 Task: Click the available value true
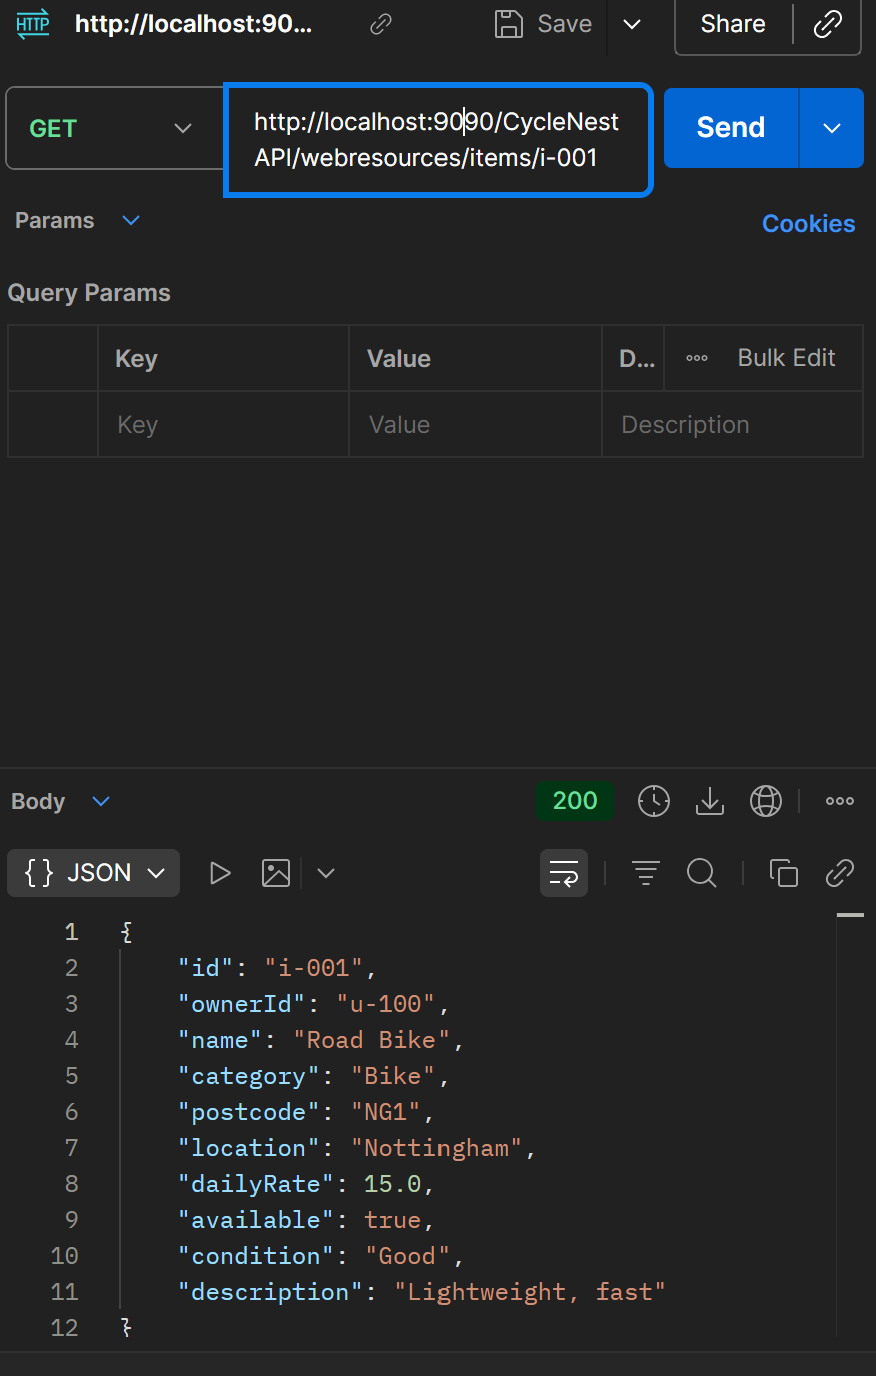point(392,1220)
